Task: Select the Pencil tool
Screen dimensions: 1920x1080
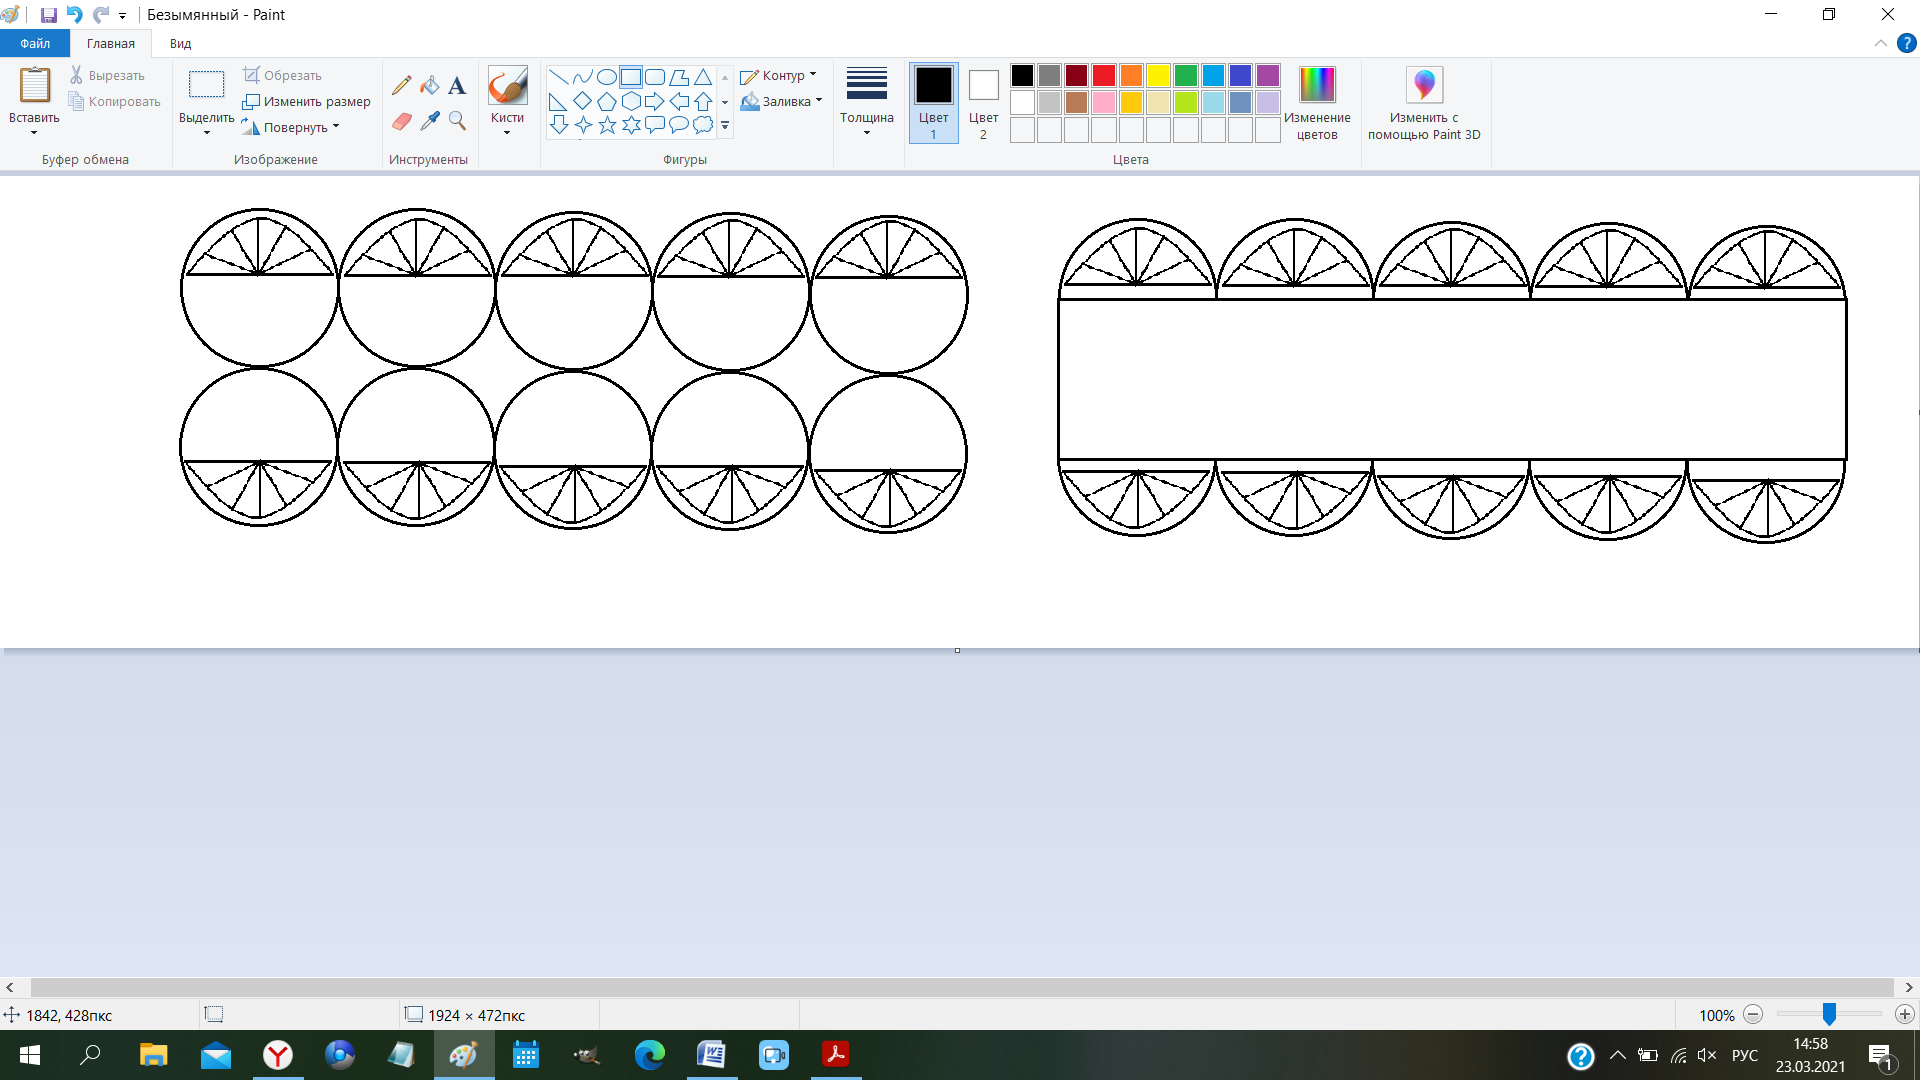Action: 401,86
